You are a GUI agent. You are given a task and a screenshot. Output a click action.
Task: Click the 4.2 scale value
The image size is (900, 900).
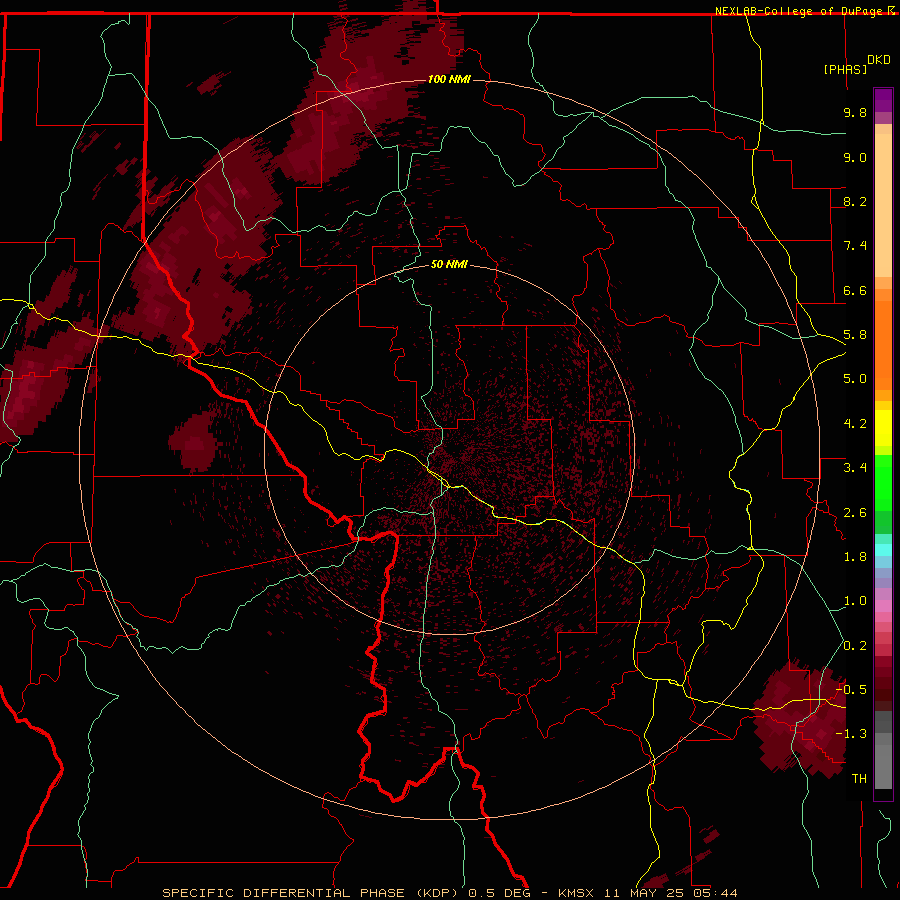click(x=855, y=424)
